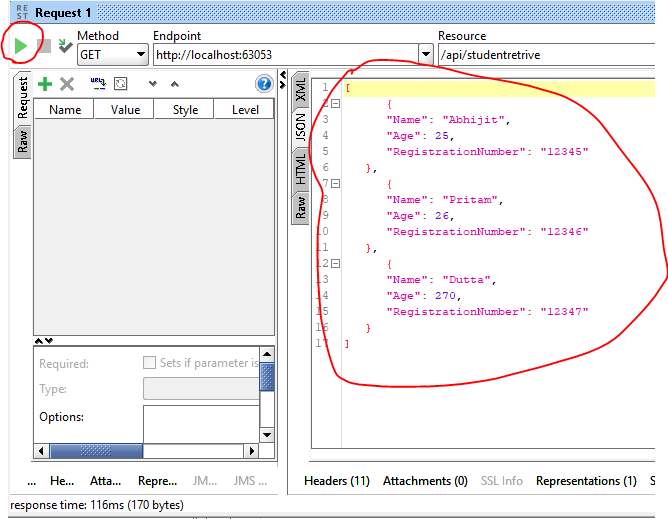Open the request He... tab
Image resolution: width=668 pixels, height=519 pixels.
coord(62,481)
